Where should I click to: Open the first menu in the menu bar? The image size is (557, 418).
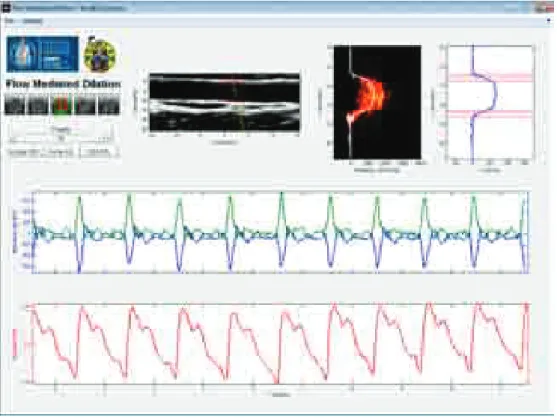click(x=9, y=21)
